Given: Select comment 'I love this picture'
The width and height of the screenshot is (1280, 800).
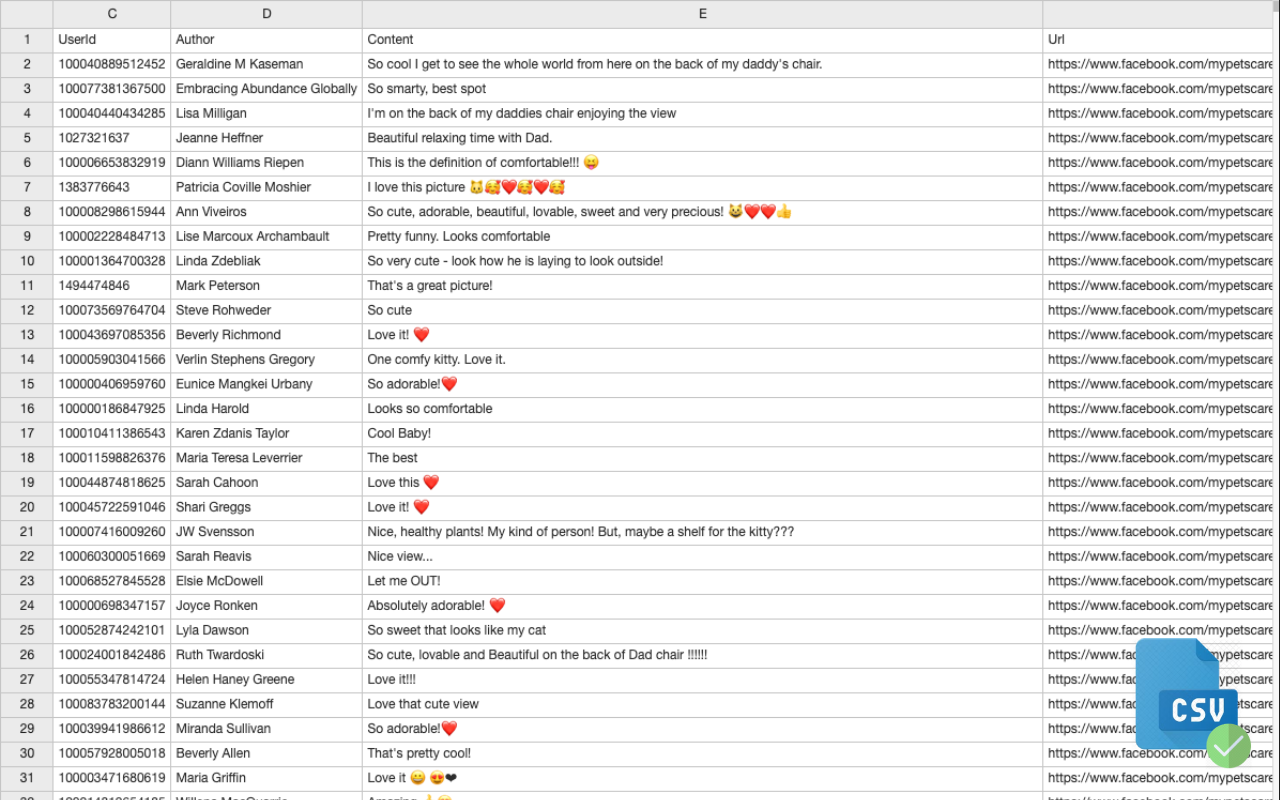Looking at the screenshot, I should (x=703, y=187).
